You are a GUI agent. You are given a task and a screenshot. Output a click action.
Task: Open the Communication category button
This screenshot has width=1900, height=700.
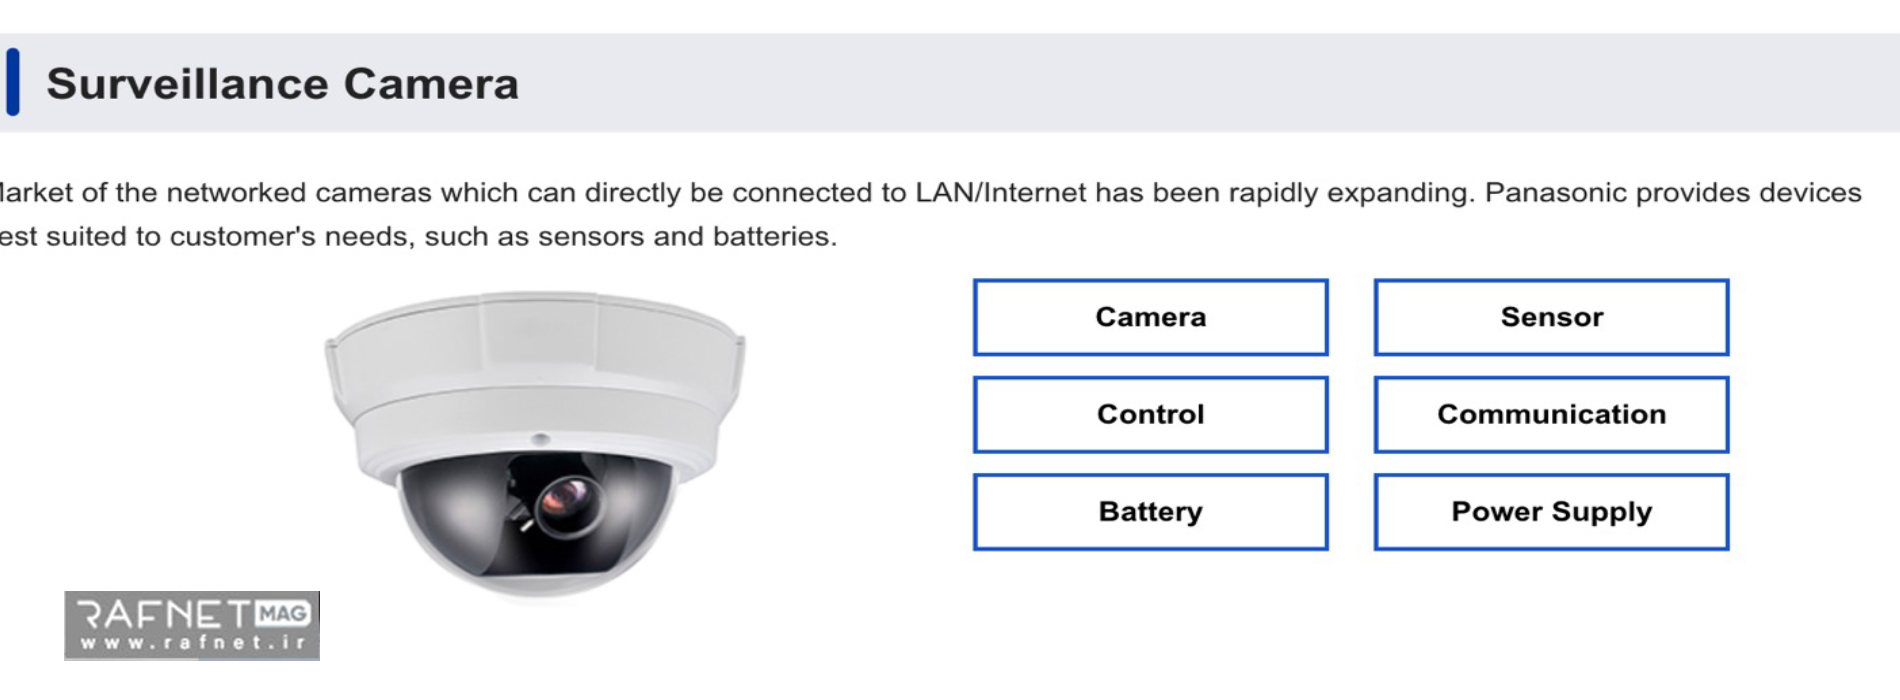pos(1551,414)
